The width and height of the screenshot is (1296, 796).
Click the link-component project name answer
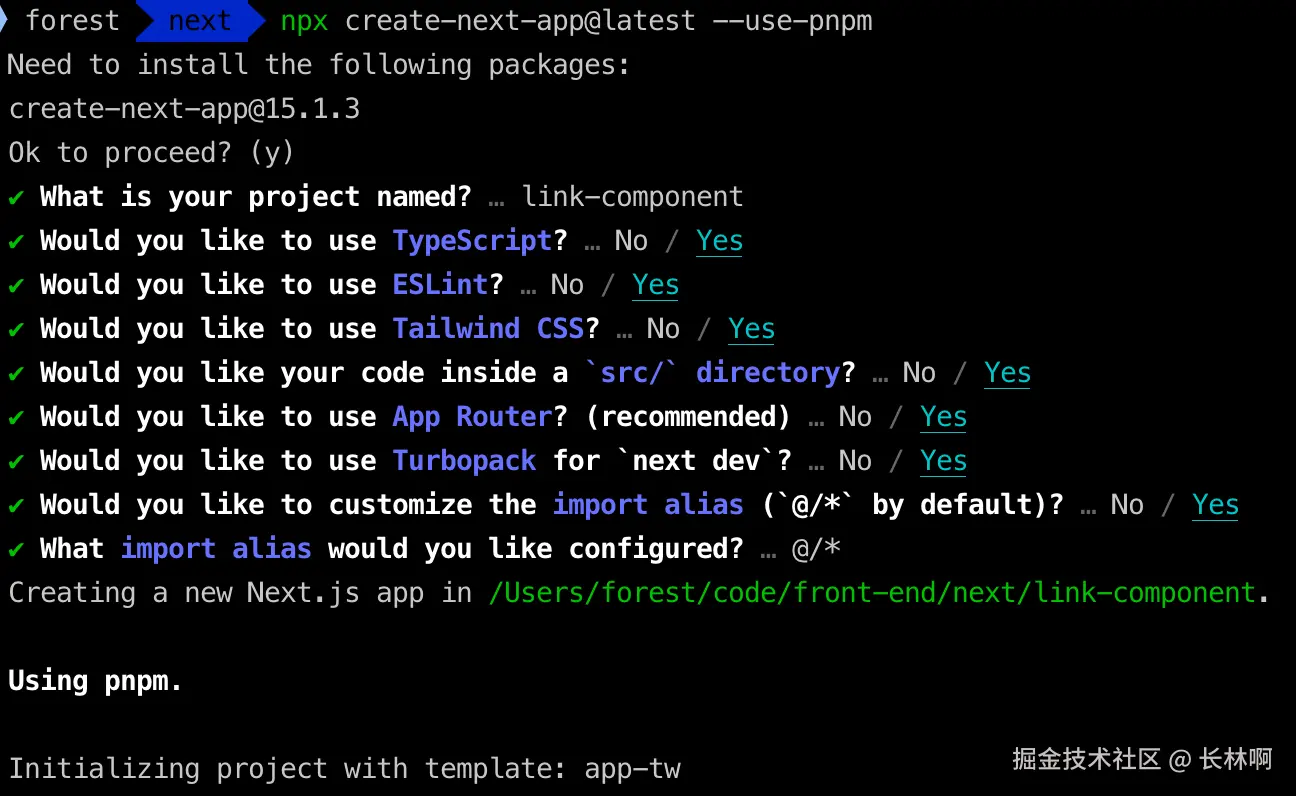coord(632,197)
